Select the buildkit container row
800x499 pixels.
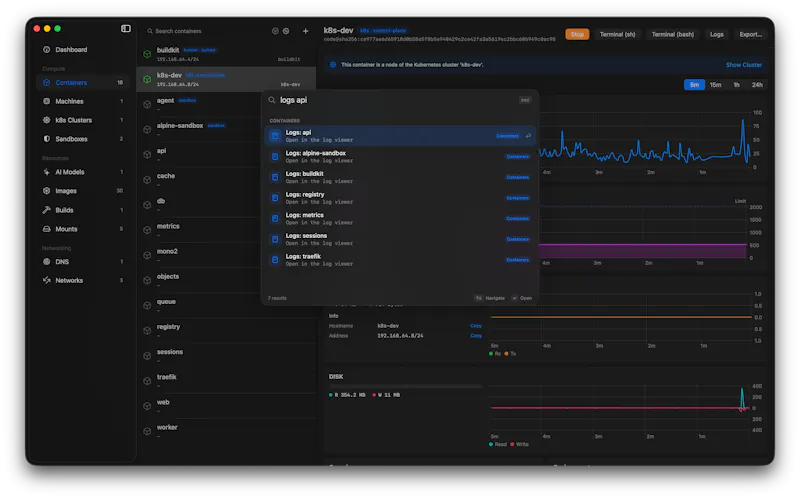pyautogui.click(x=226, y=54)
